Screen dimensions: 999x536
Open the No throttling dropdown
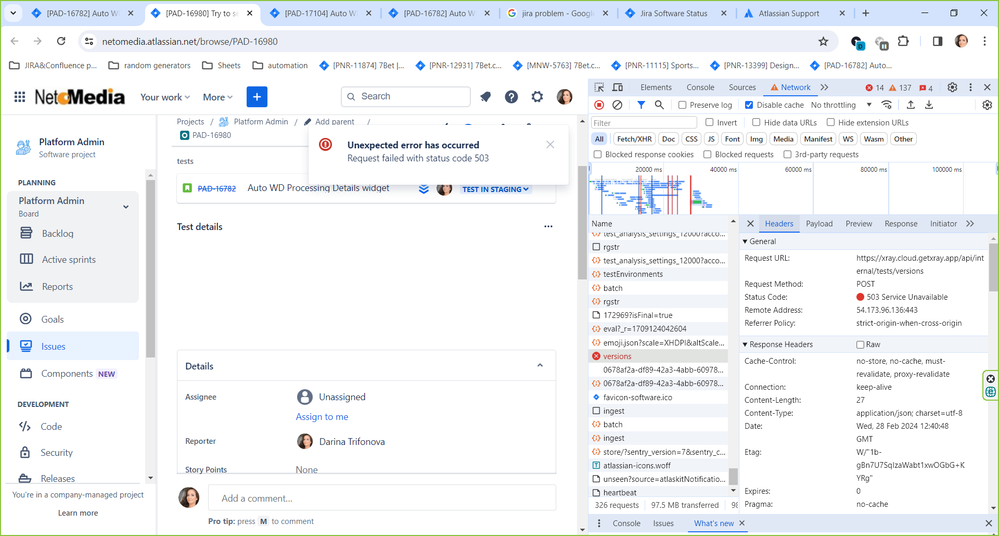pos(841,105)
